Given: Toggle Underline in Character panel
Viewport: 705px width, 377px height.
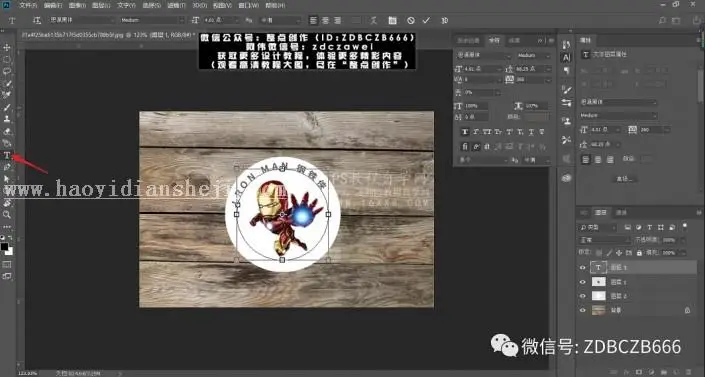Looking at the screenshot, I should tap(531, 132).
